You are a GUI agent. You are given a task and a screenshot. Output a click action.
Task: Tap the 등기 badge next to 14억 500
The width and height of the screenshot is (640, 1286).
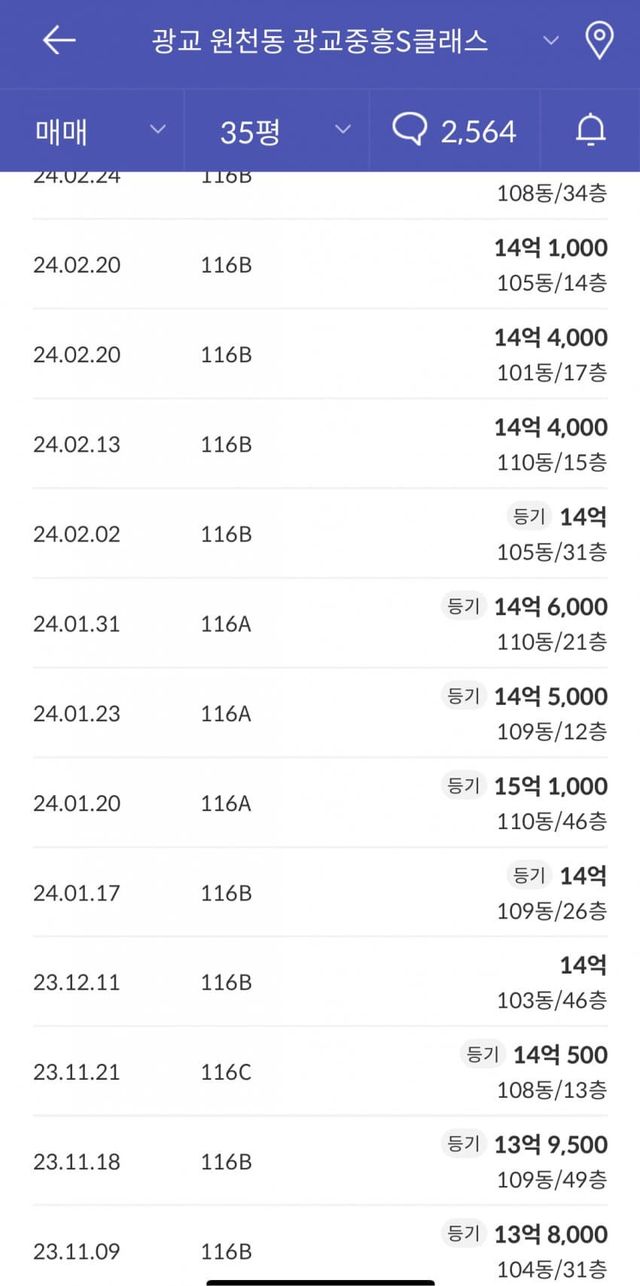click(480, 1055)
